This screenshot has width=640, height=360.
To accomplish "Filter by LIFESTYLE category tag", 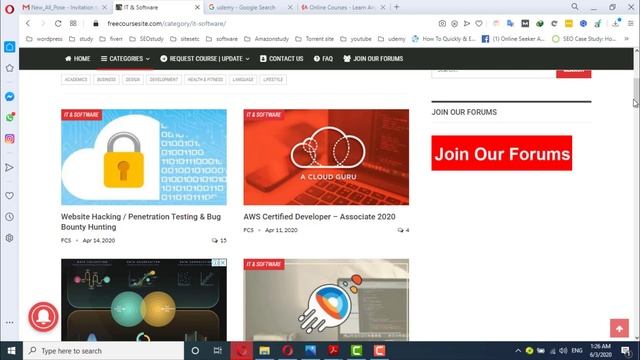I will pos(273,80).
